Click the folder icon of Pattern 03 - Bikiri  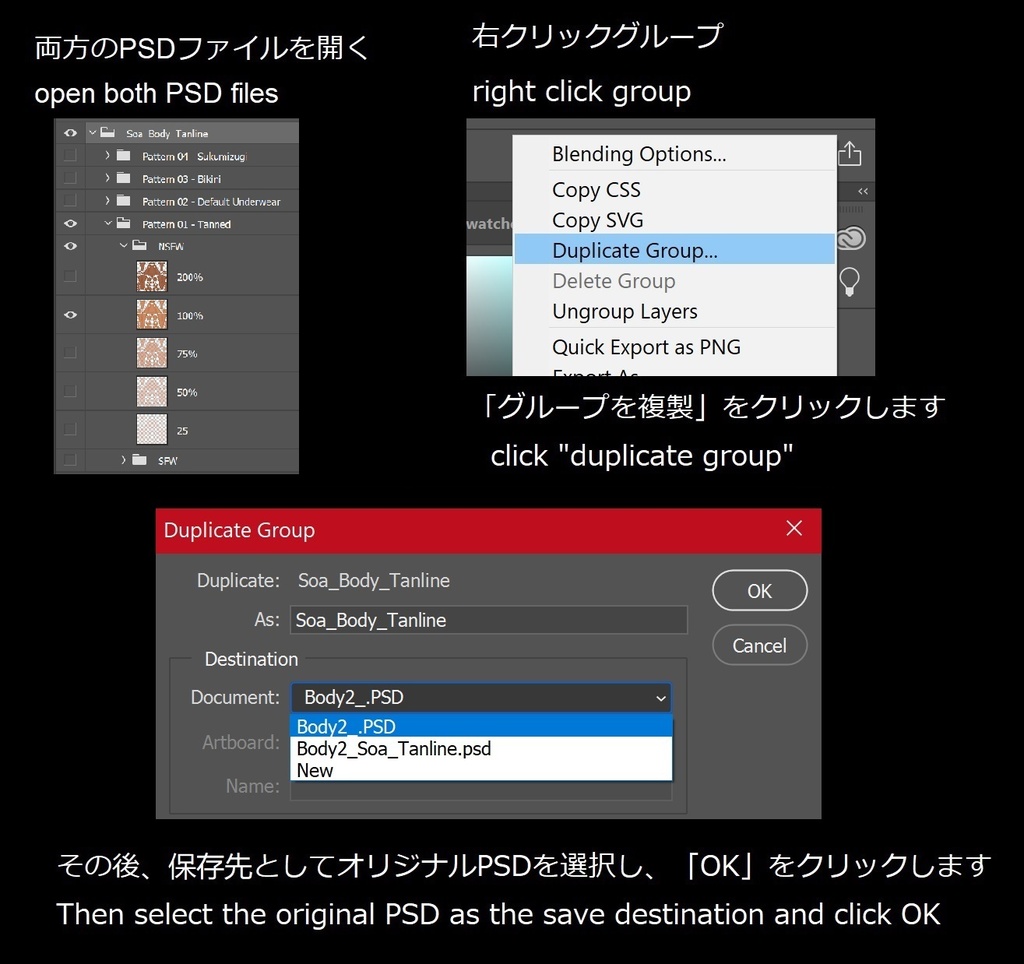click(123, 178)
